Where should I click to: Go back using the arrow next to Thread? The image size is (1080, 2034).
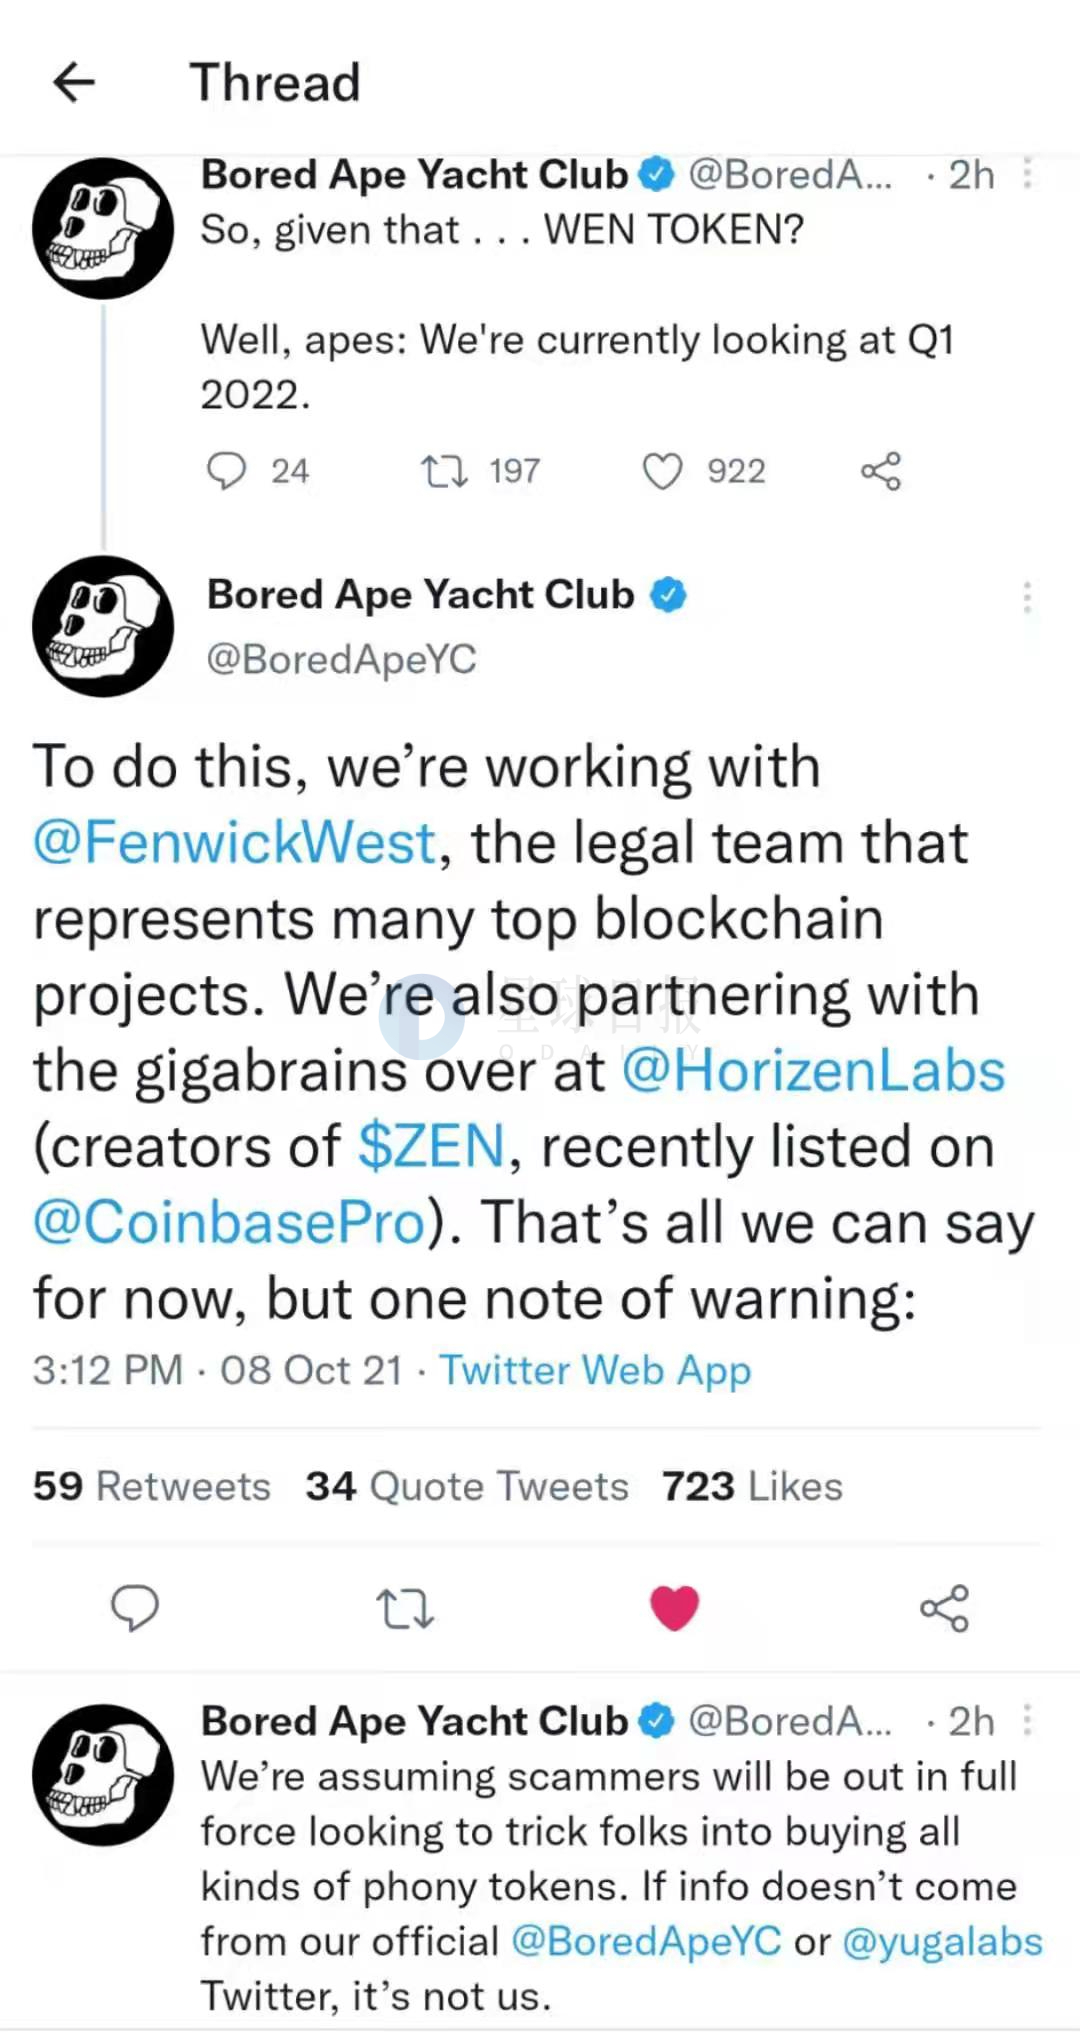(x=74, y=82)
